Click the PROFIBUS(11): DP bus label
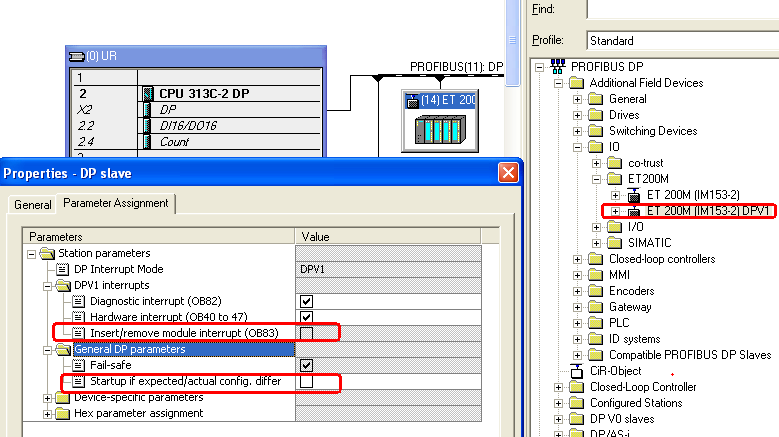Image resolution: width=779 pixels, height=437 pixels. click(x=456, y=67)
